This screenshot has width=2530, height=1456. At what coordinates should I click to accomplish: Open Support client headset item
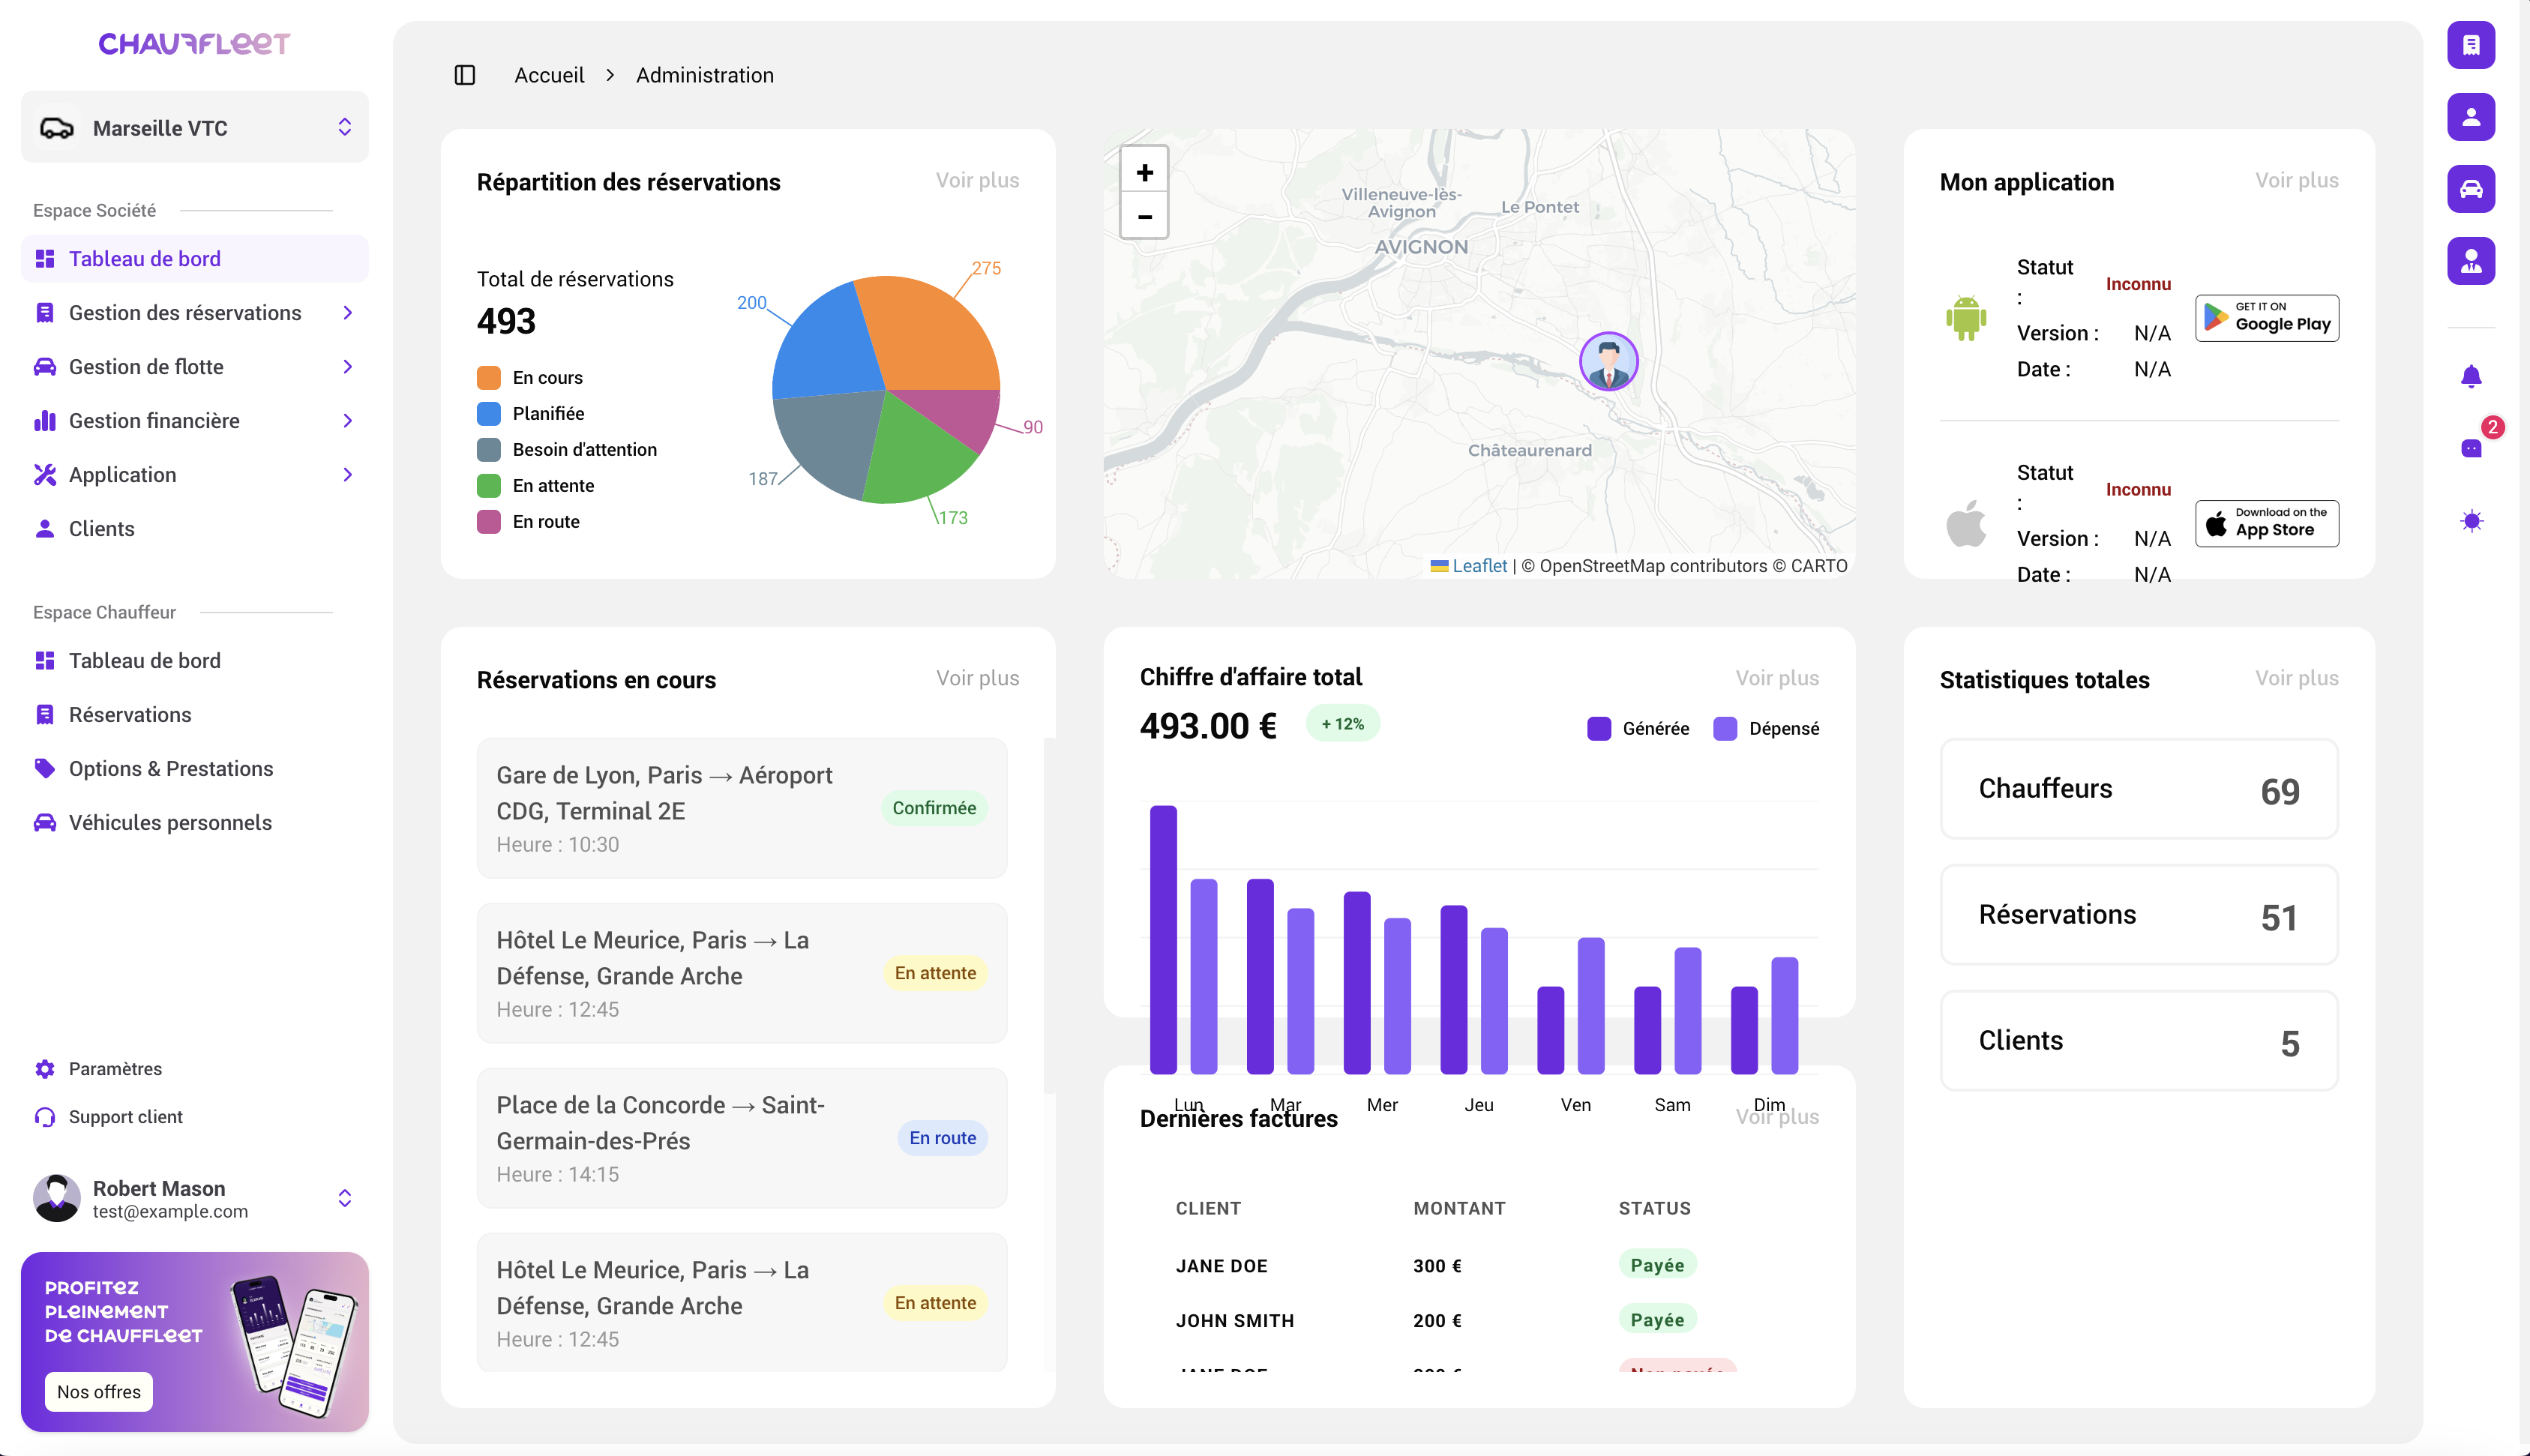(125, 1117)
